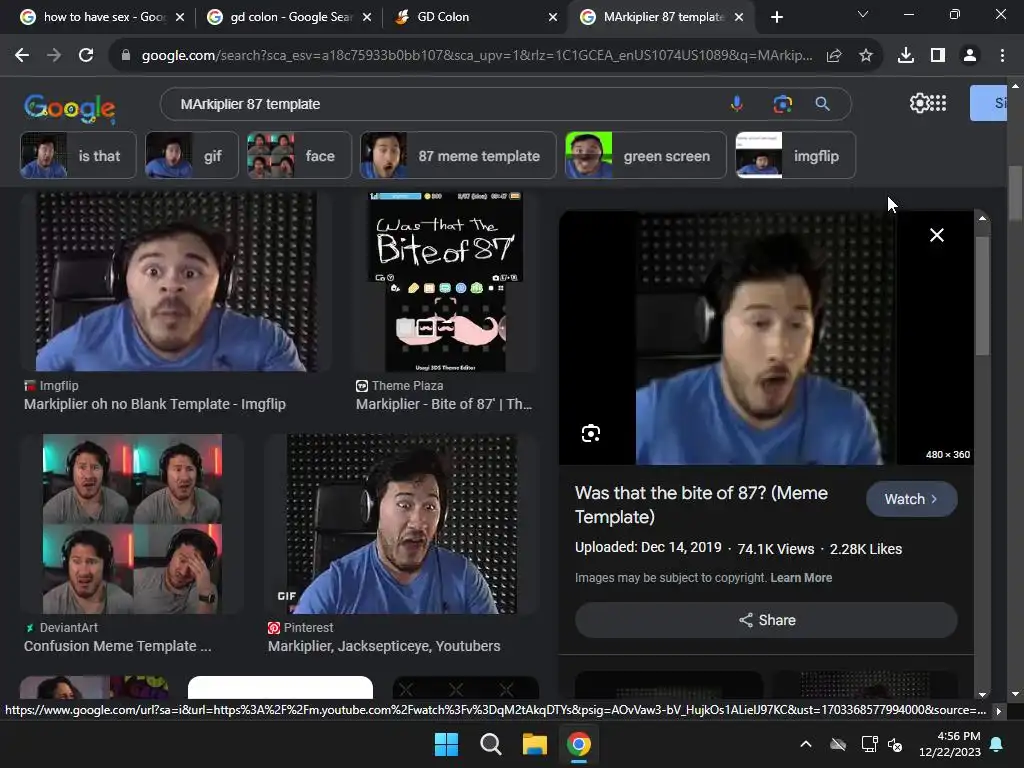
Task: Open DeviantArt Confusion Meme thumbnail
Action: click(x=133, y=524)
